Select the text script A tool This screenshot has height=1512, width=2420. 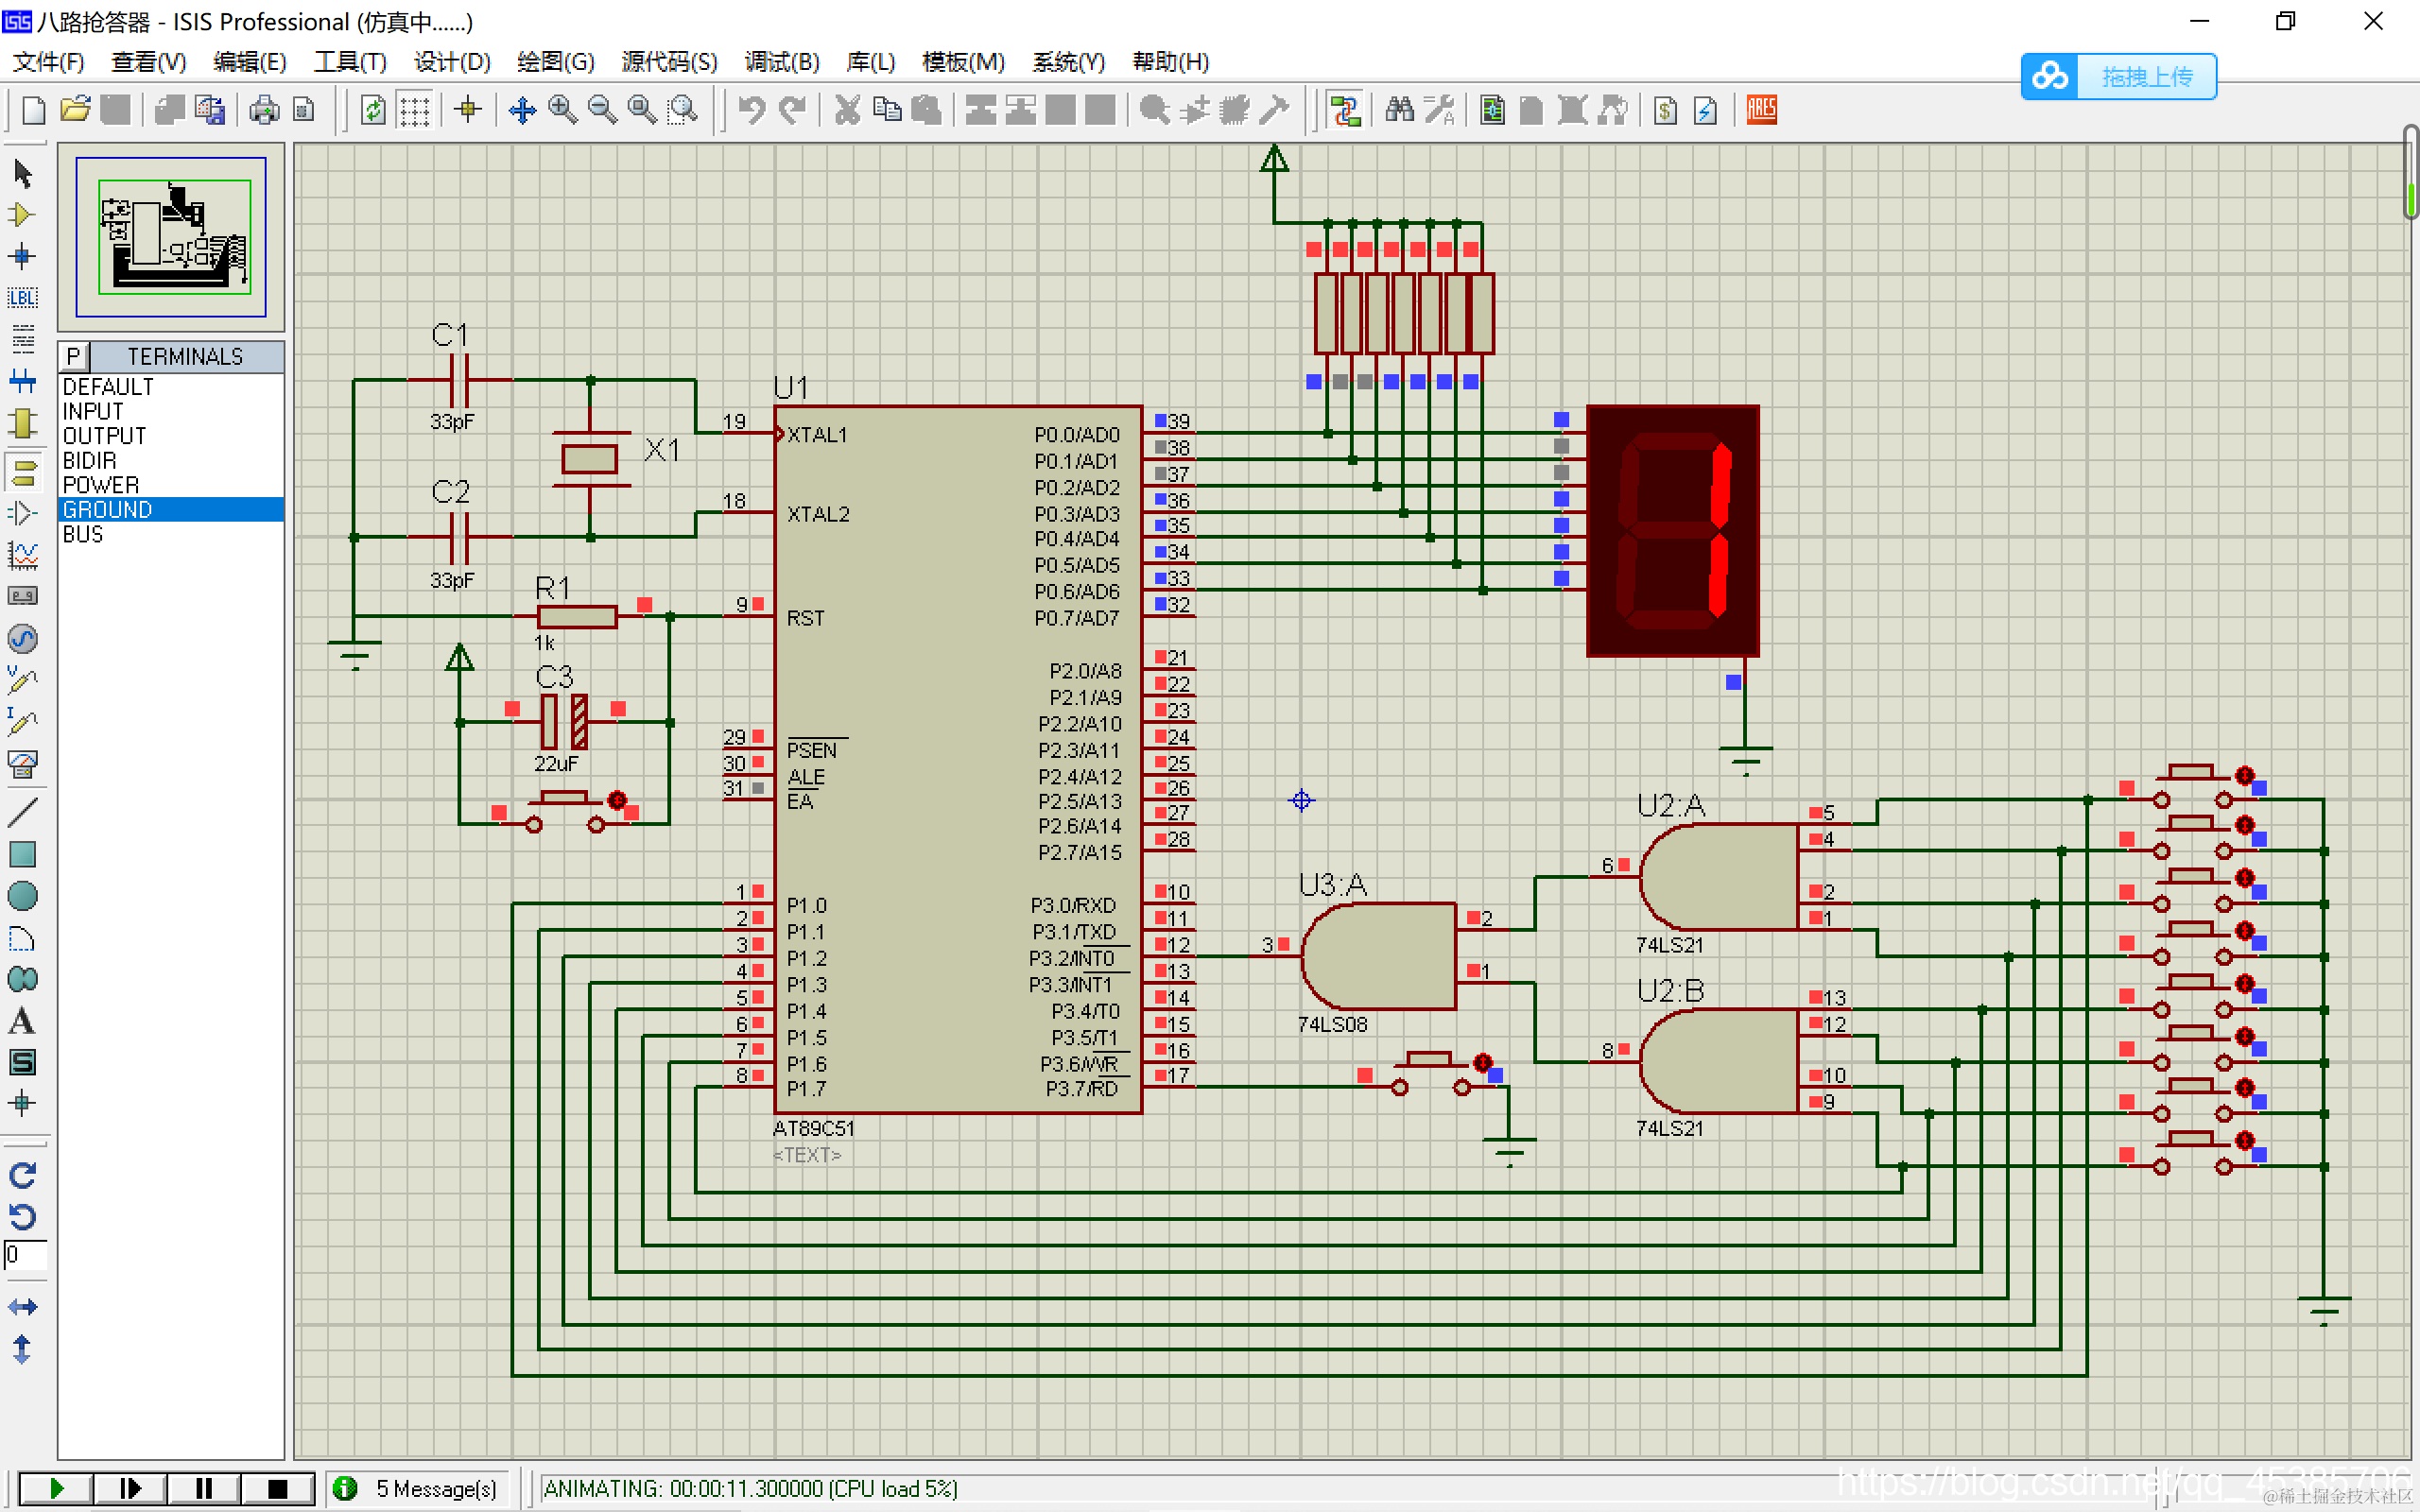22,1021
